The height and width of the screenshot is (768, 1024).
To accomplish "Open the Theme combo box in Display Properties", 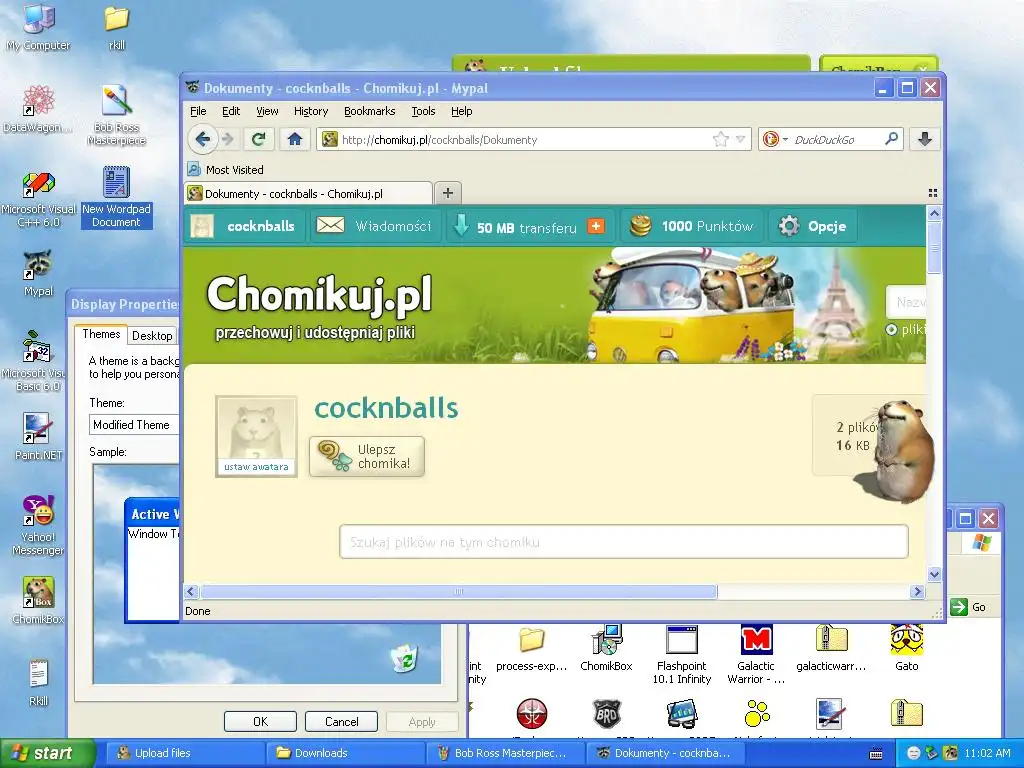I will [x=134, y=424].
